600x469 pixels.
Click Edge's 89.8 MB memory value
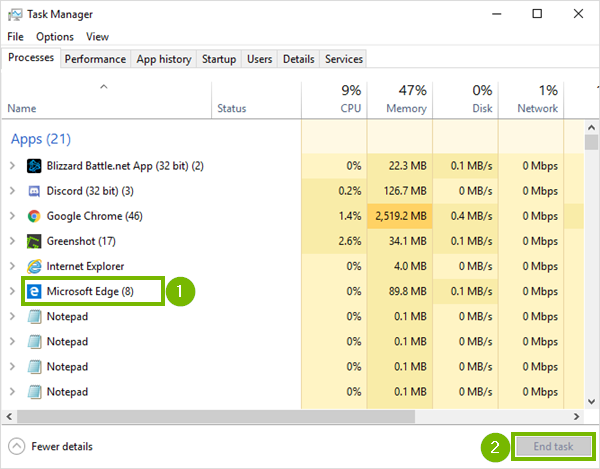coord(408,291)
